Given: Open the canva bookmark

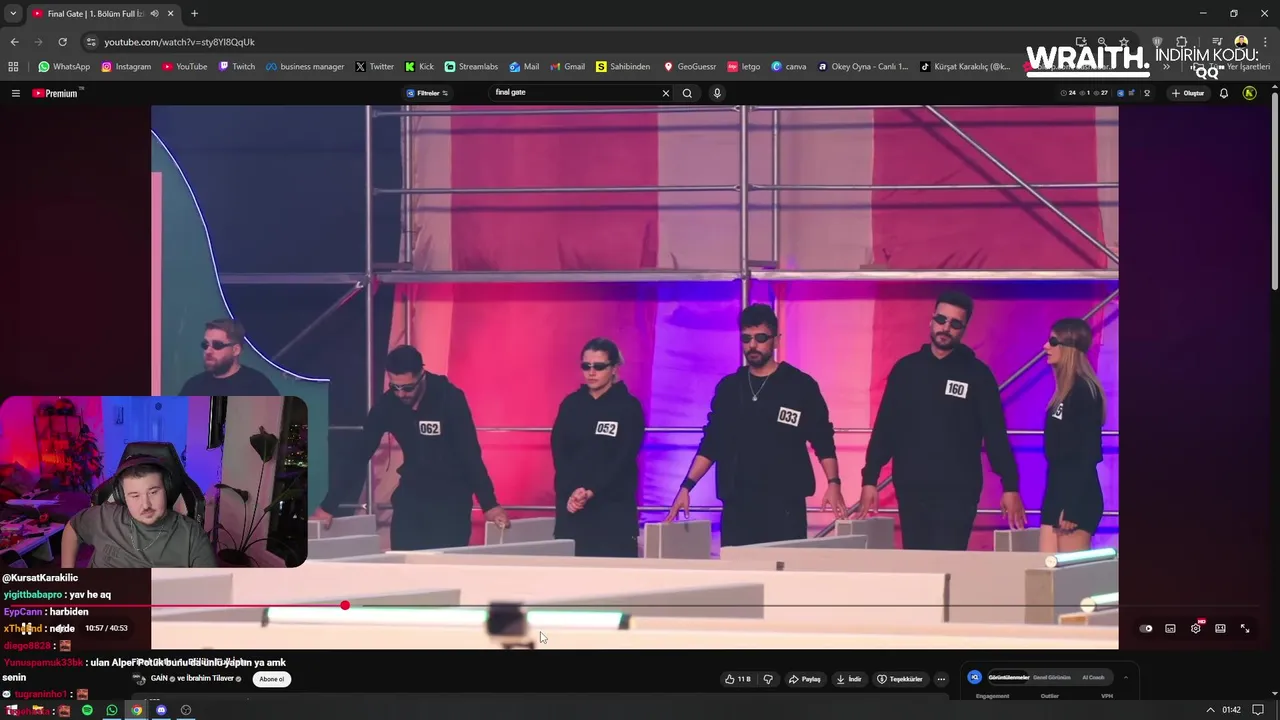Looking at the screenshot, I should pyautogui.click(x=788, y=67).
